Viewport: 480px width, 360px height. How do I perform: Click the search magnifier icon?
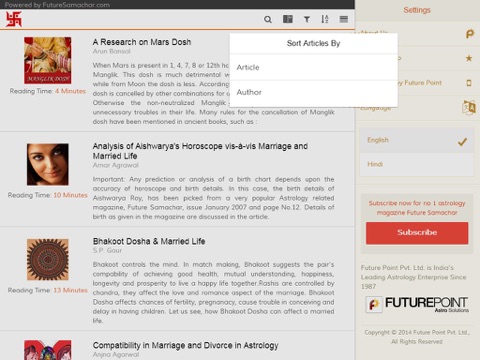pos(268,19)
